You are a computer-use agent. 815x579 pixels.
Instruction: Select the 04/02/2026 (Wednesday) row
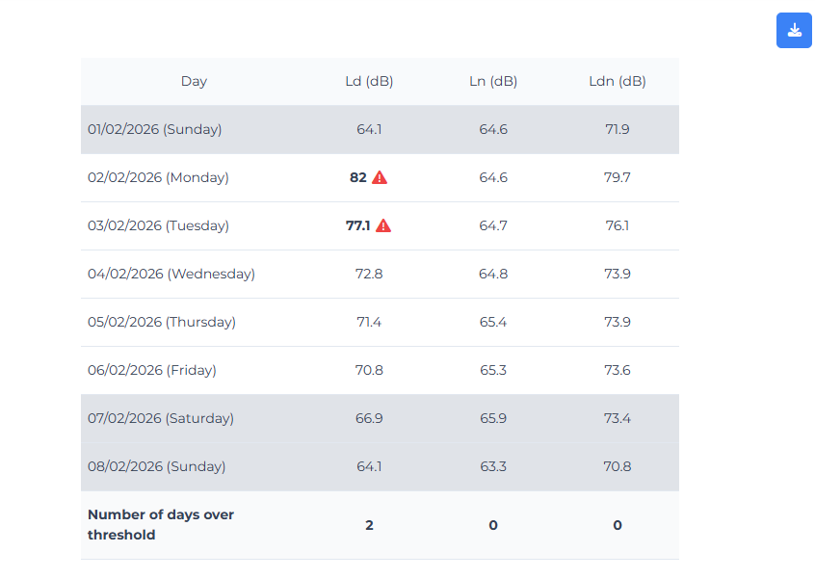tap(171, 274)
